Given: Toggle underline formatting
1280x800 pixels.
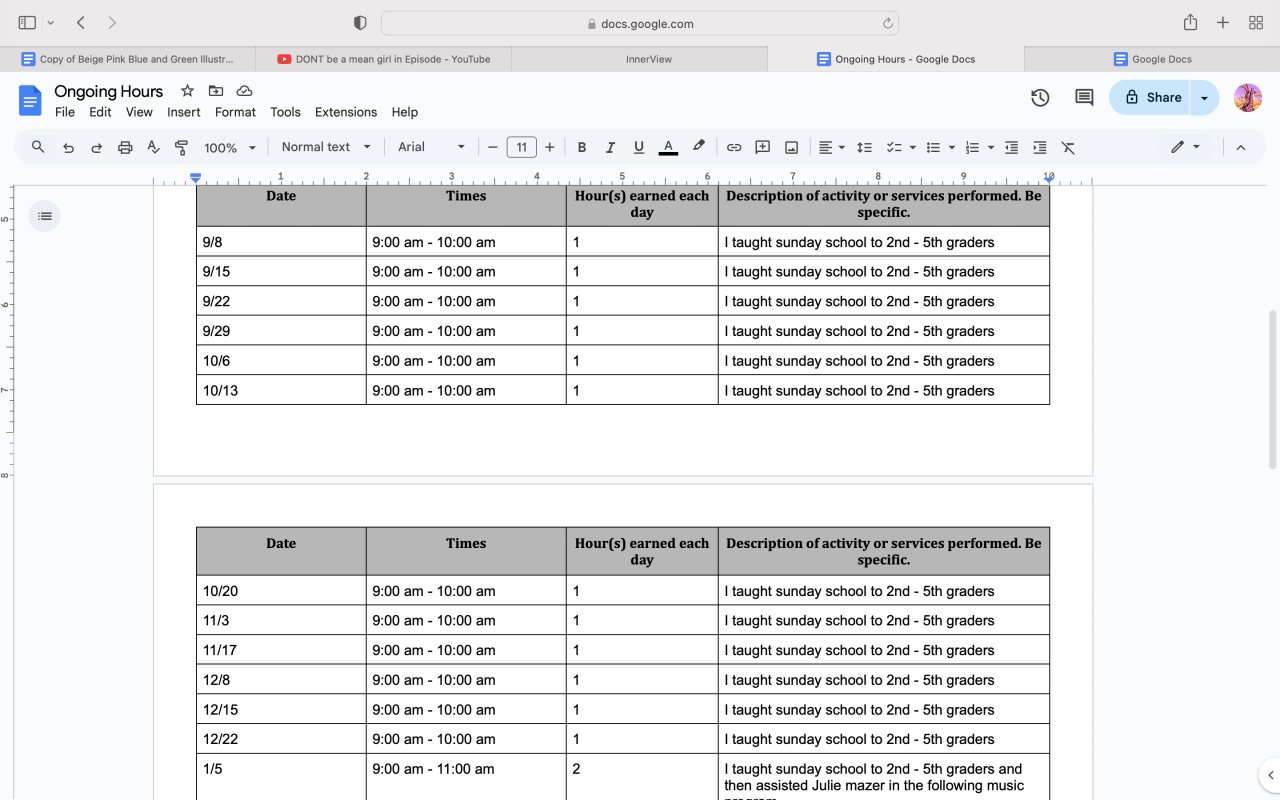Looking at the screenshot, I should (639, 147).
